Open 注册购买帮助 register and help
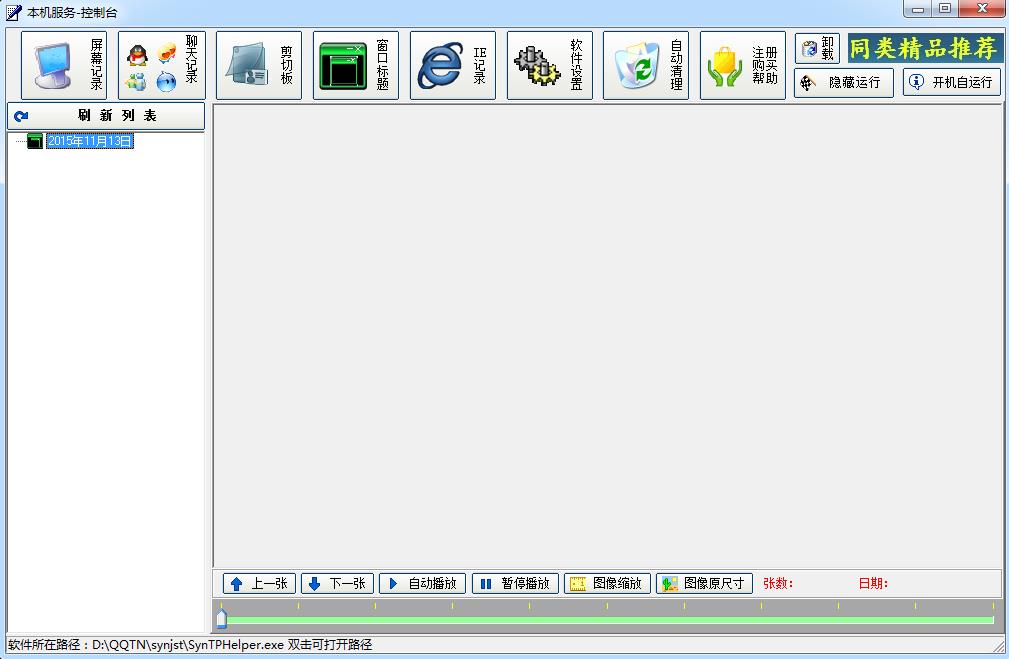This screenshot has width=1009, height=659. point(743,66)
